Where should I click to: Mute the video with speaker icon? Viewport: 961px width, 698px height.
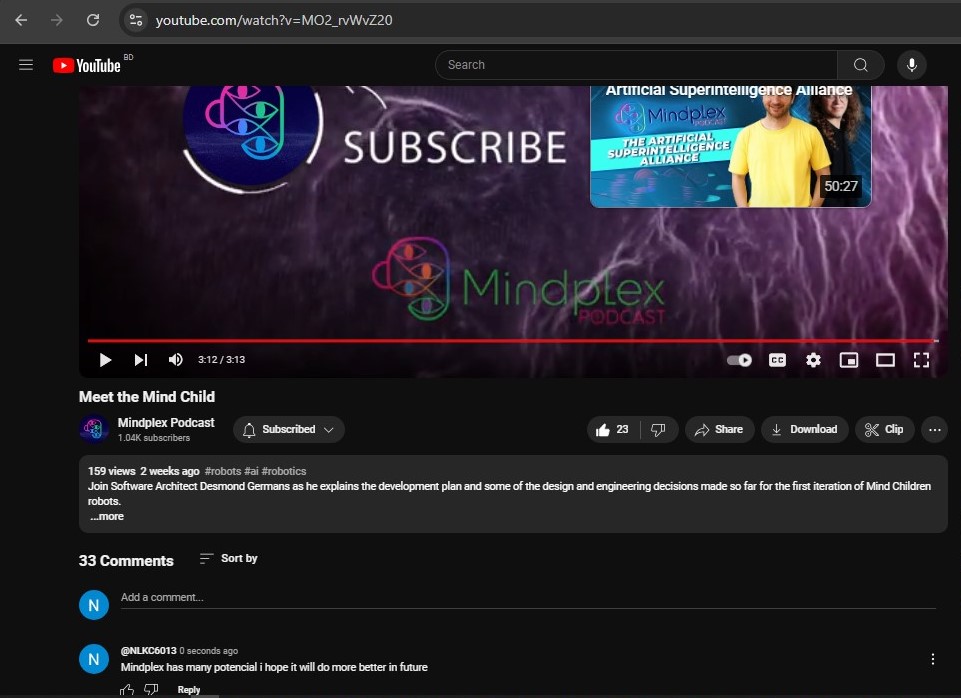pyautogui.click(x=175, y=360)
